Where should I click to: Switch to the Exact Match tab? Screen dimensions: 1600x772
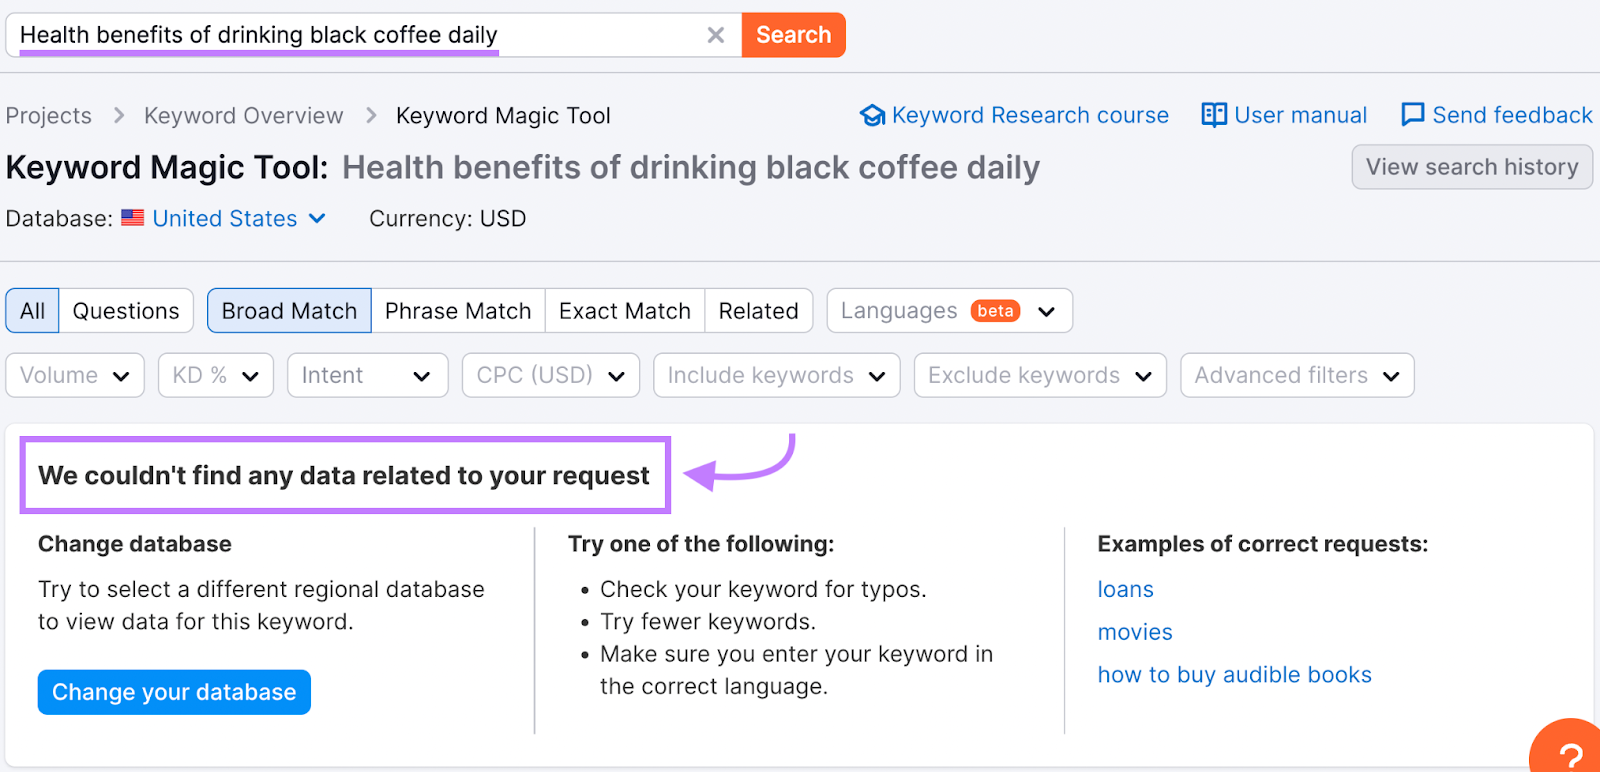pos(625,311)
